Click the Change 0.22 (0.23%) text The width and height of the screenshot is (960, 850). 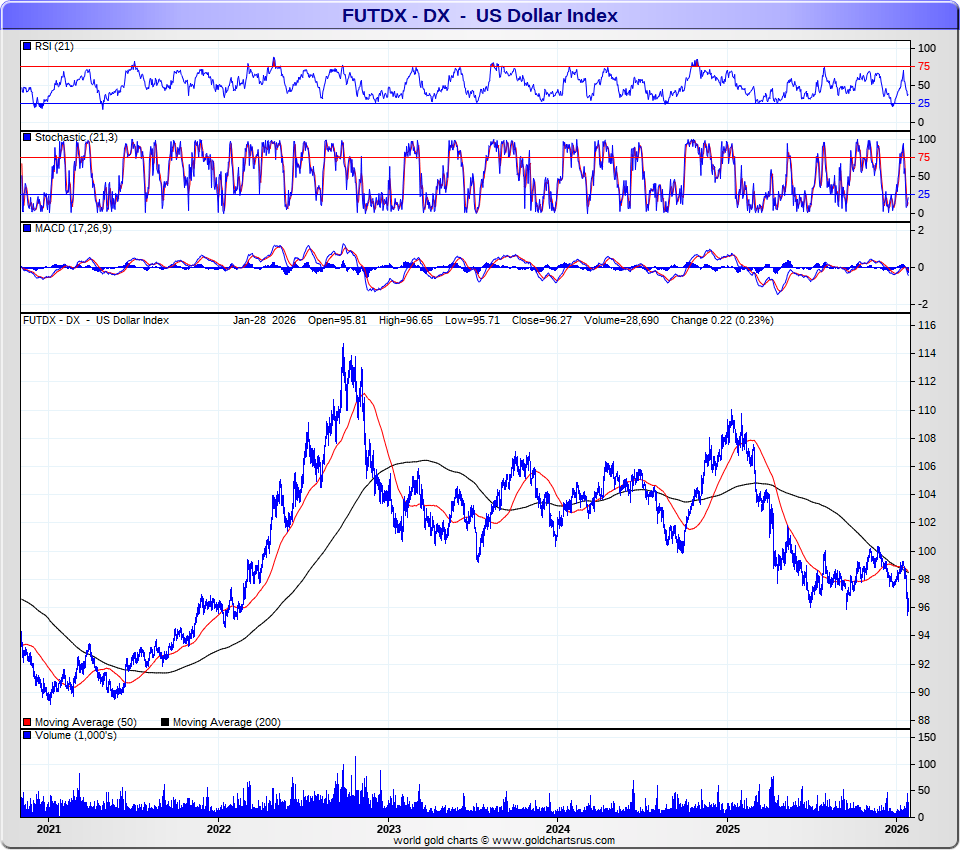722,320
